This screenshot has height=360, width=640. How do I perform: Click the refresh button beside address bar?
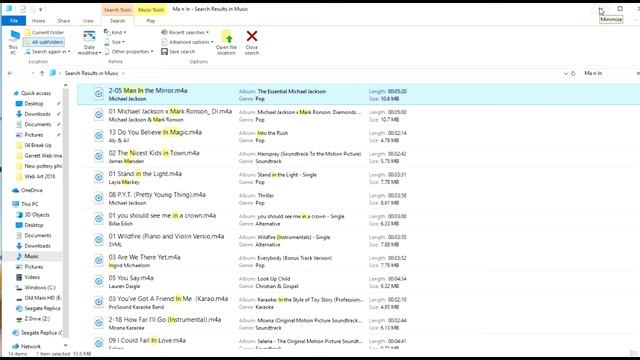[x=573, y=73]
